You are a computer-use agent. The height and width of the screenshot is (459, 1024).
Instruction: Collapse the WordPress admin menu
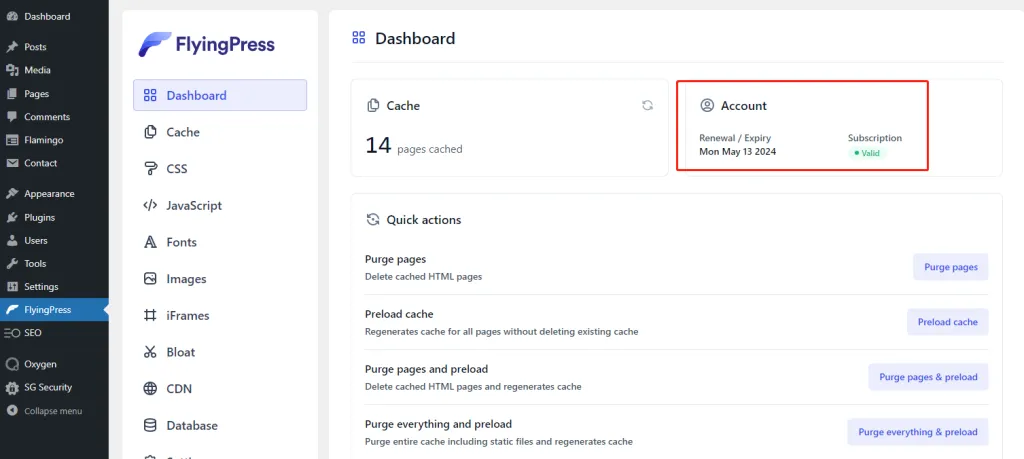pyautogui.click(x=52, y=411)
